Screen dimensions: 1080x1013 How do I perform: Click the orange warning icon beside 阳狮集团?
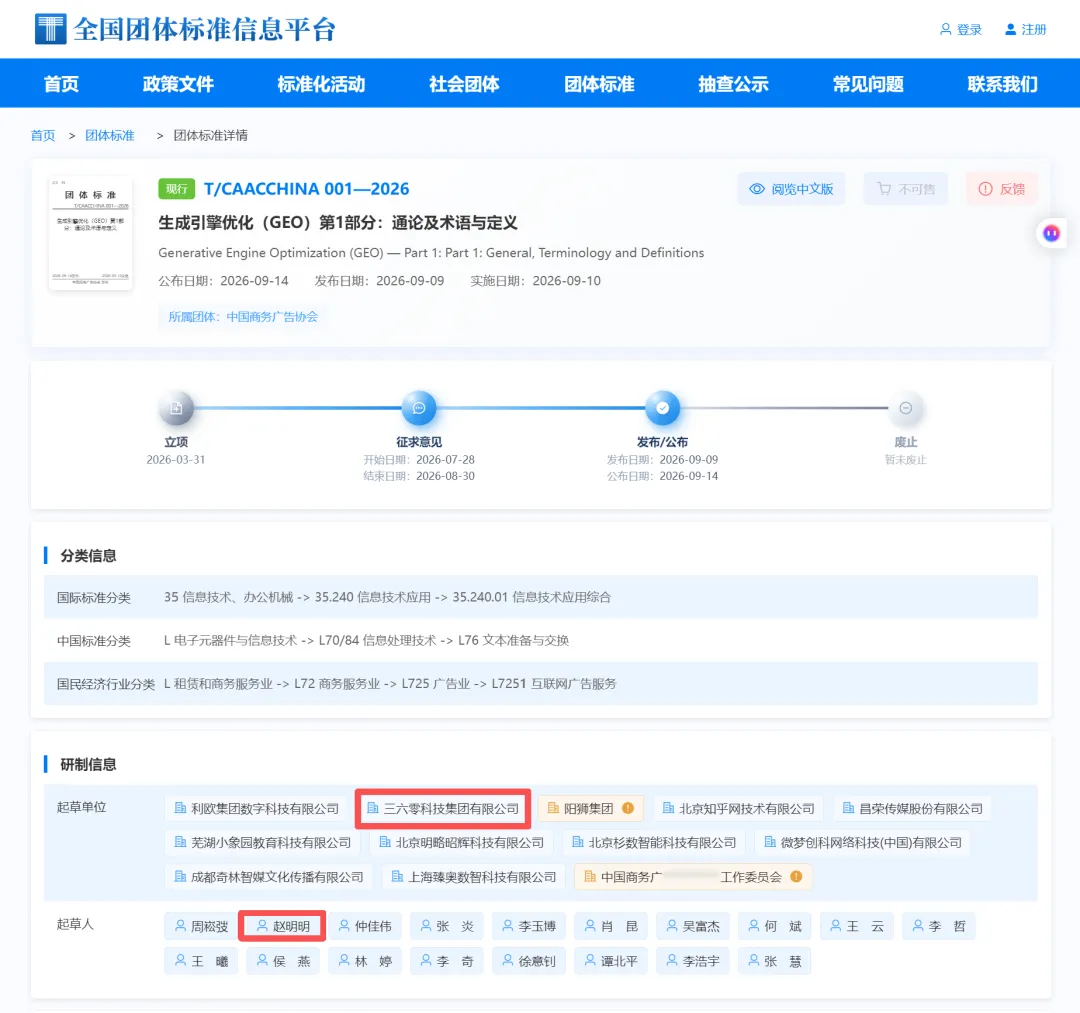tap(627, 808)
